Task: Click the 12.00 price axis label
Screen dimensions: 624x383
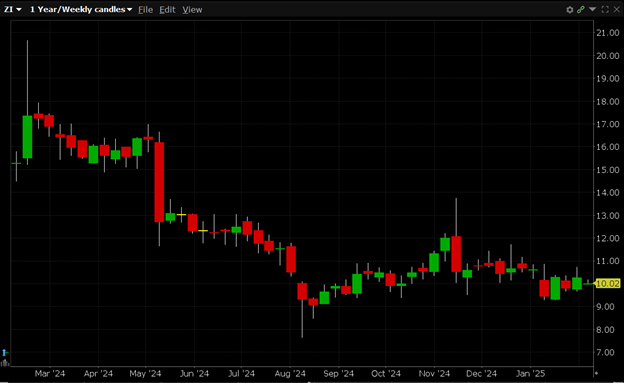Action: (x=607, y=238)
